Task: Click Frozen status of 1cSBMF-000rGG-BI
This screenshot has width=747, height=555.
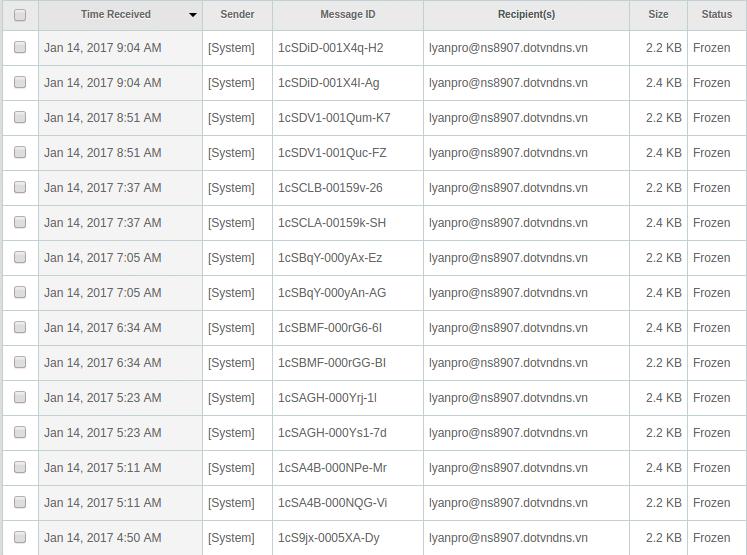Action: [712, 363]
